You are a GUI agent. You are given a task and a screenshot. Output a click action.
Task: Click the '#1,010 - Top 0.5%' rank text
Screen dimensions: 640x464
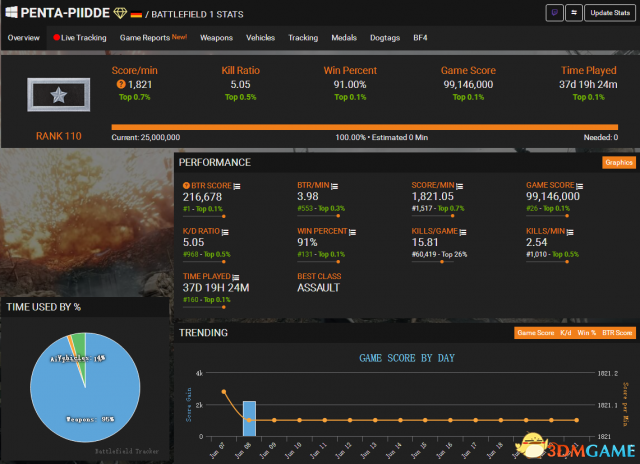[552, 255]
